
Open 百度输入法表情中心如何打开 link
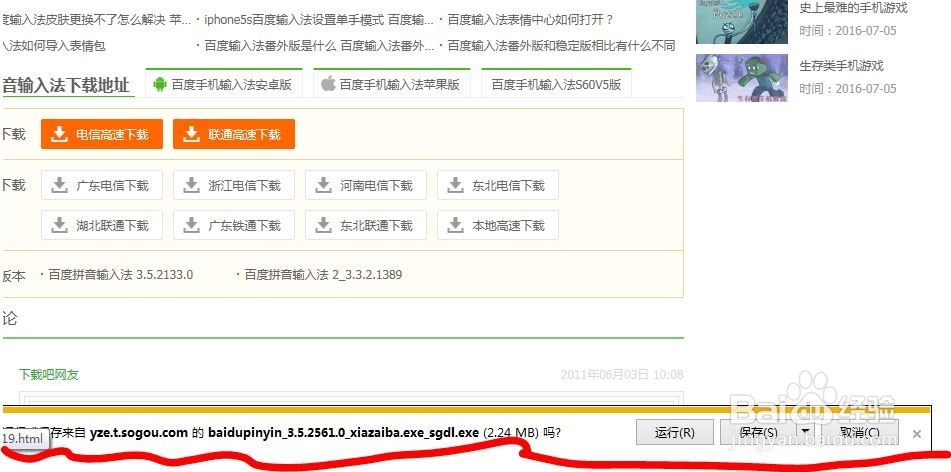click(x=530, y=19)
